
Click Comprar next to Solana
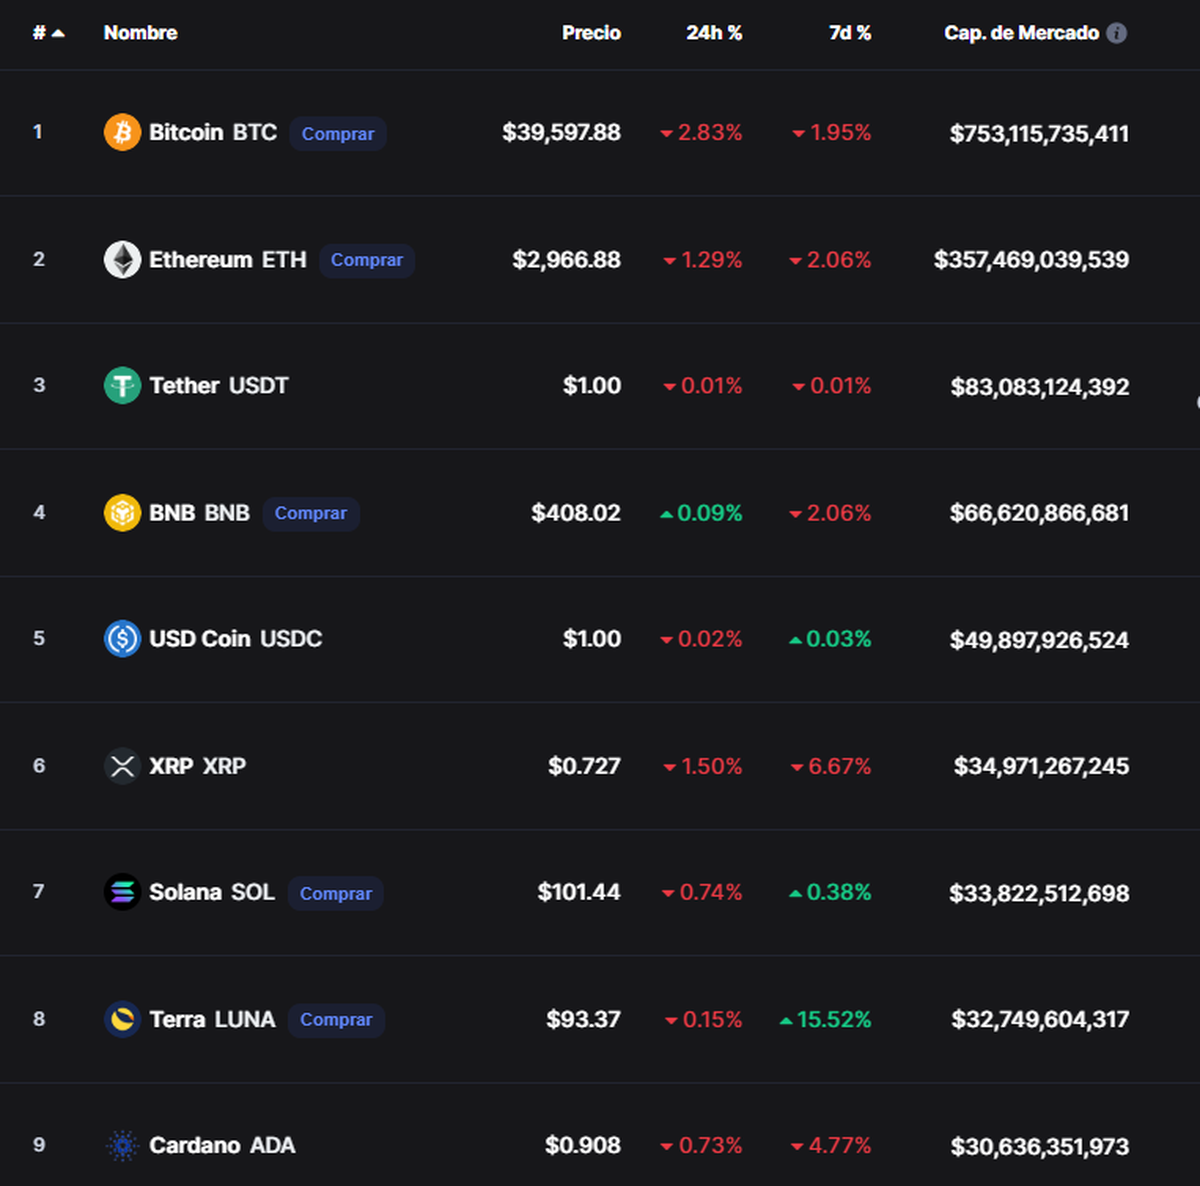click(336, 893)
